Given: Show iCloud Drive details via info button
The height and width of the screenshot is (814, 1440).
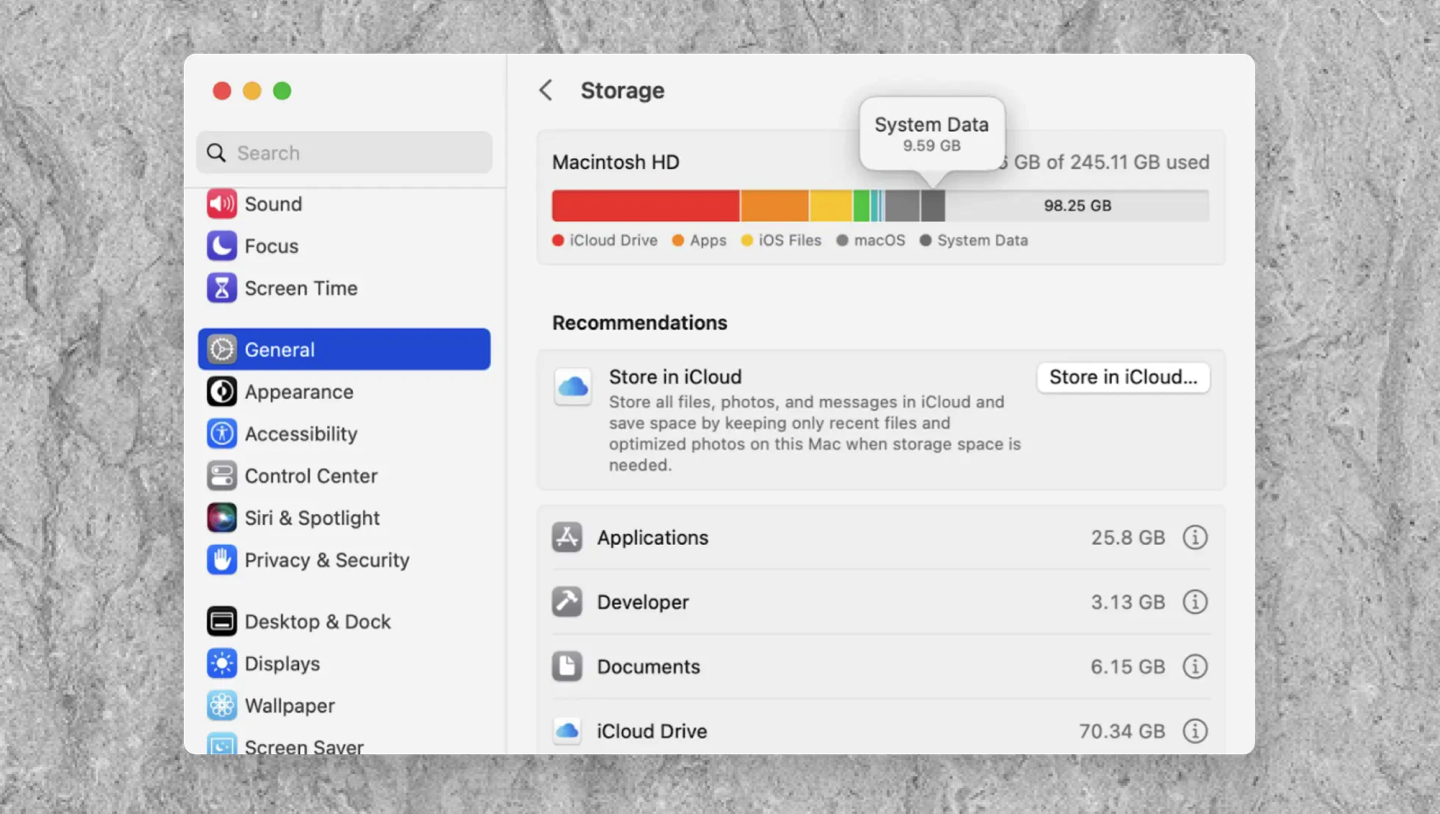Looking at the screenshot, I should tap(1195, 731).
